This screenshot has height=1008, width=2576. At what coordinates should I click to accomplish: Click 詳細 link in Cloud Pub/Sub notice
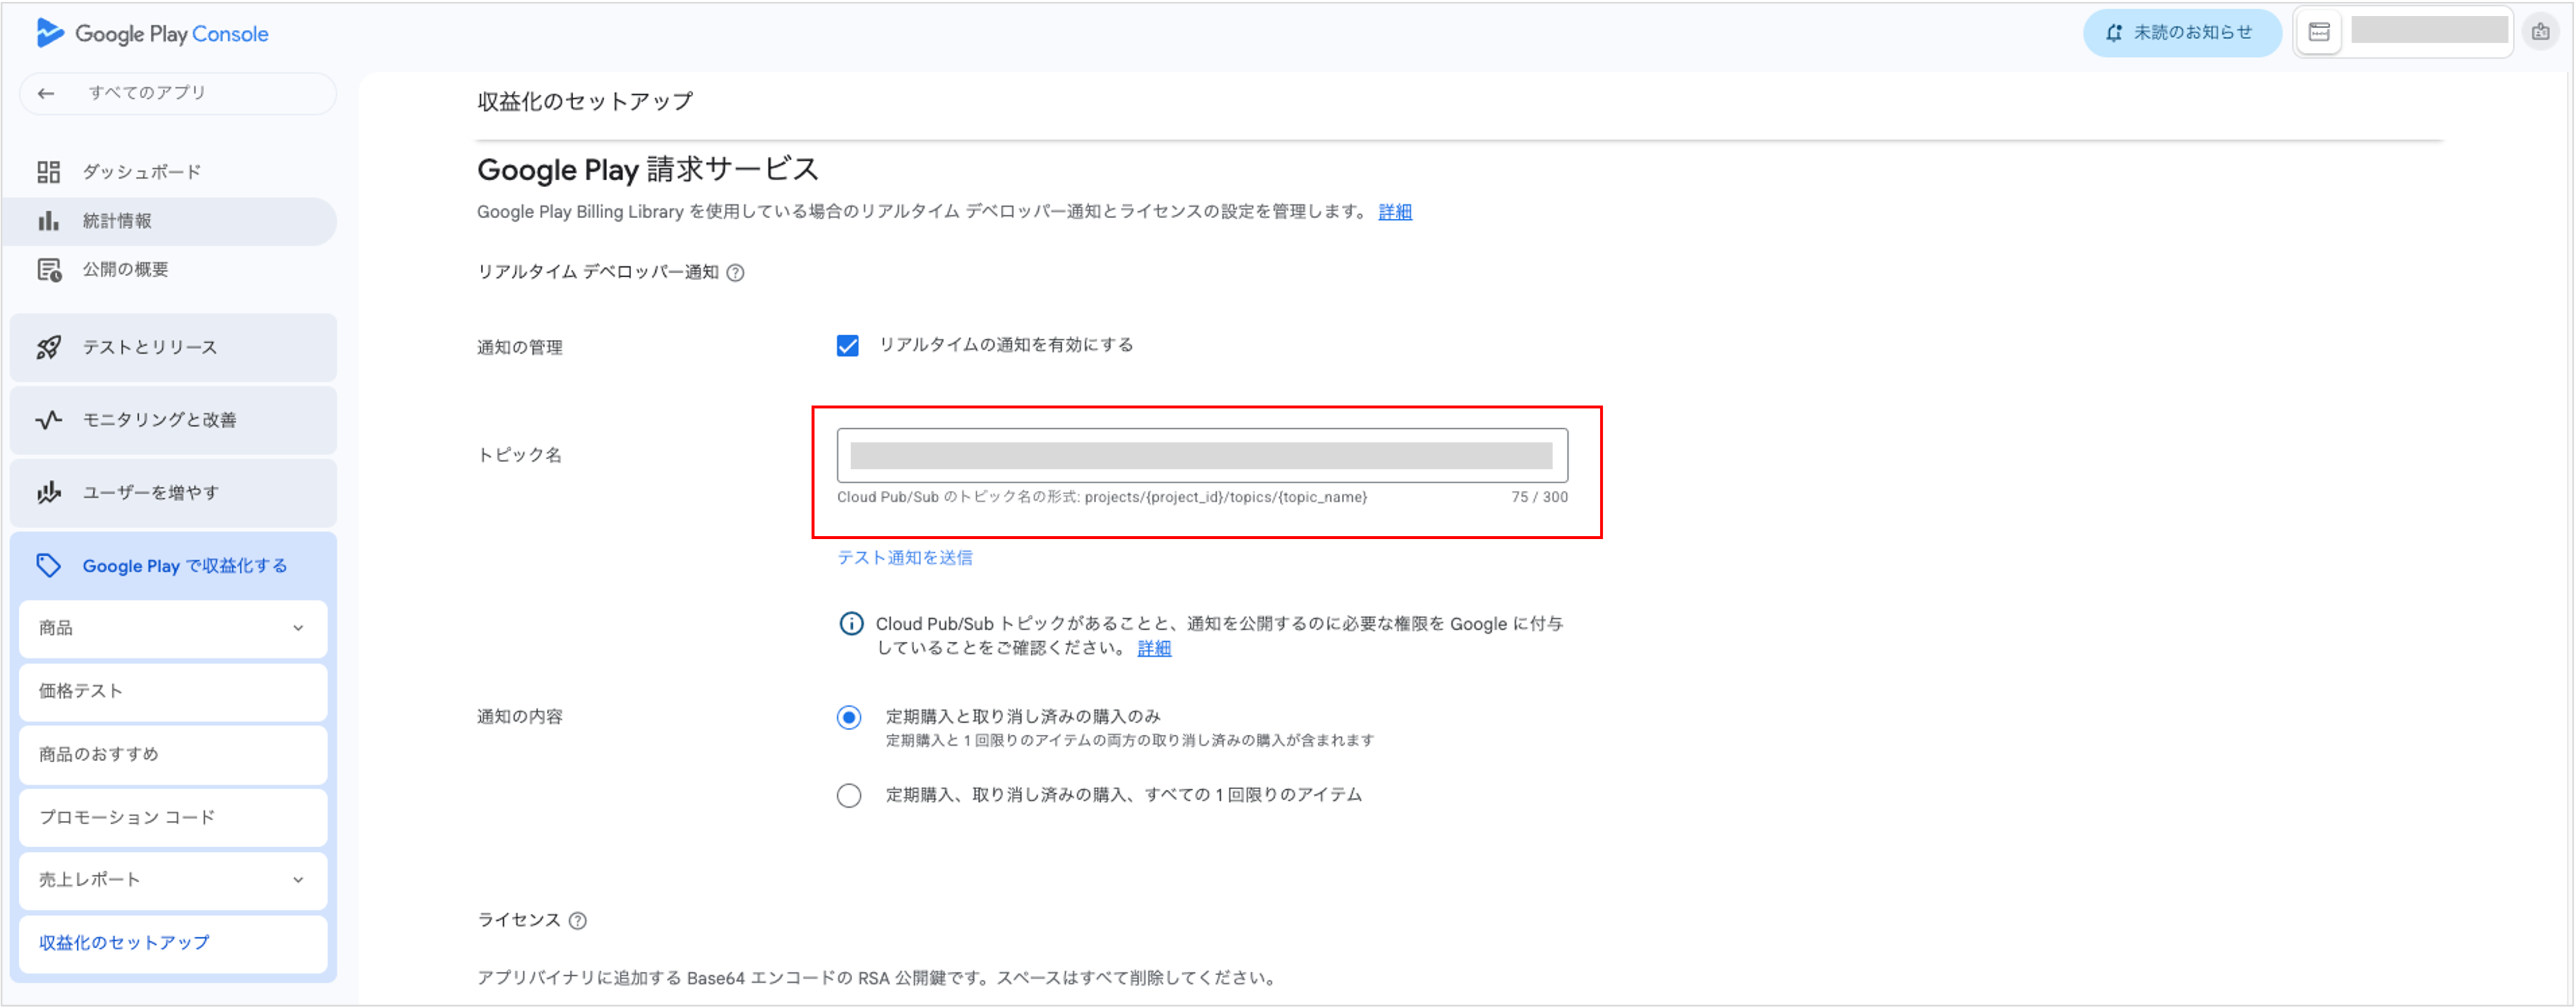pyautogui.click(x=1154, y=649)
